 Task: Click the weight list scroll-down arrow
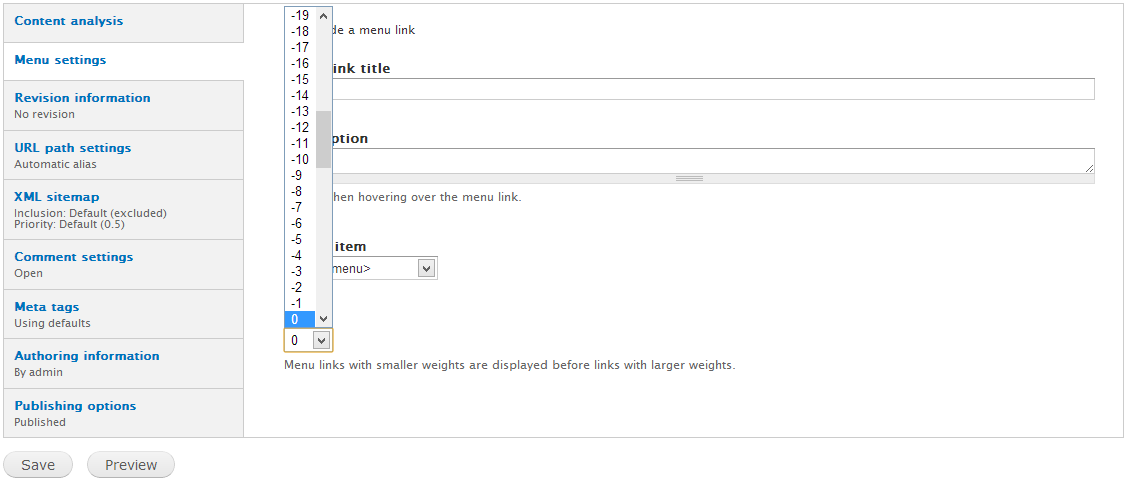pos(324,319)
